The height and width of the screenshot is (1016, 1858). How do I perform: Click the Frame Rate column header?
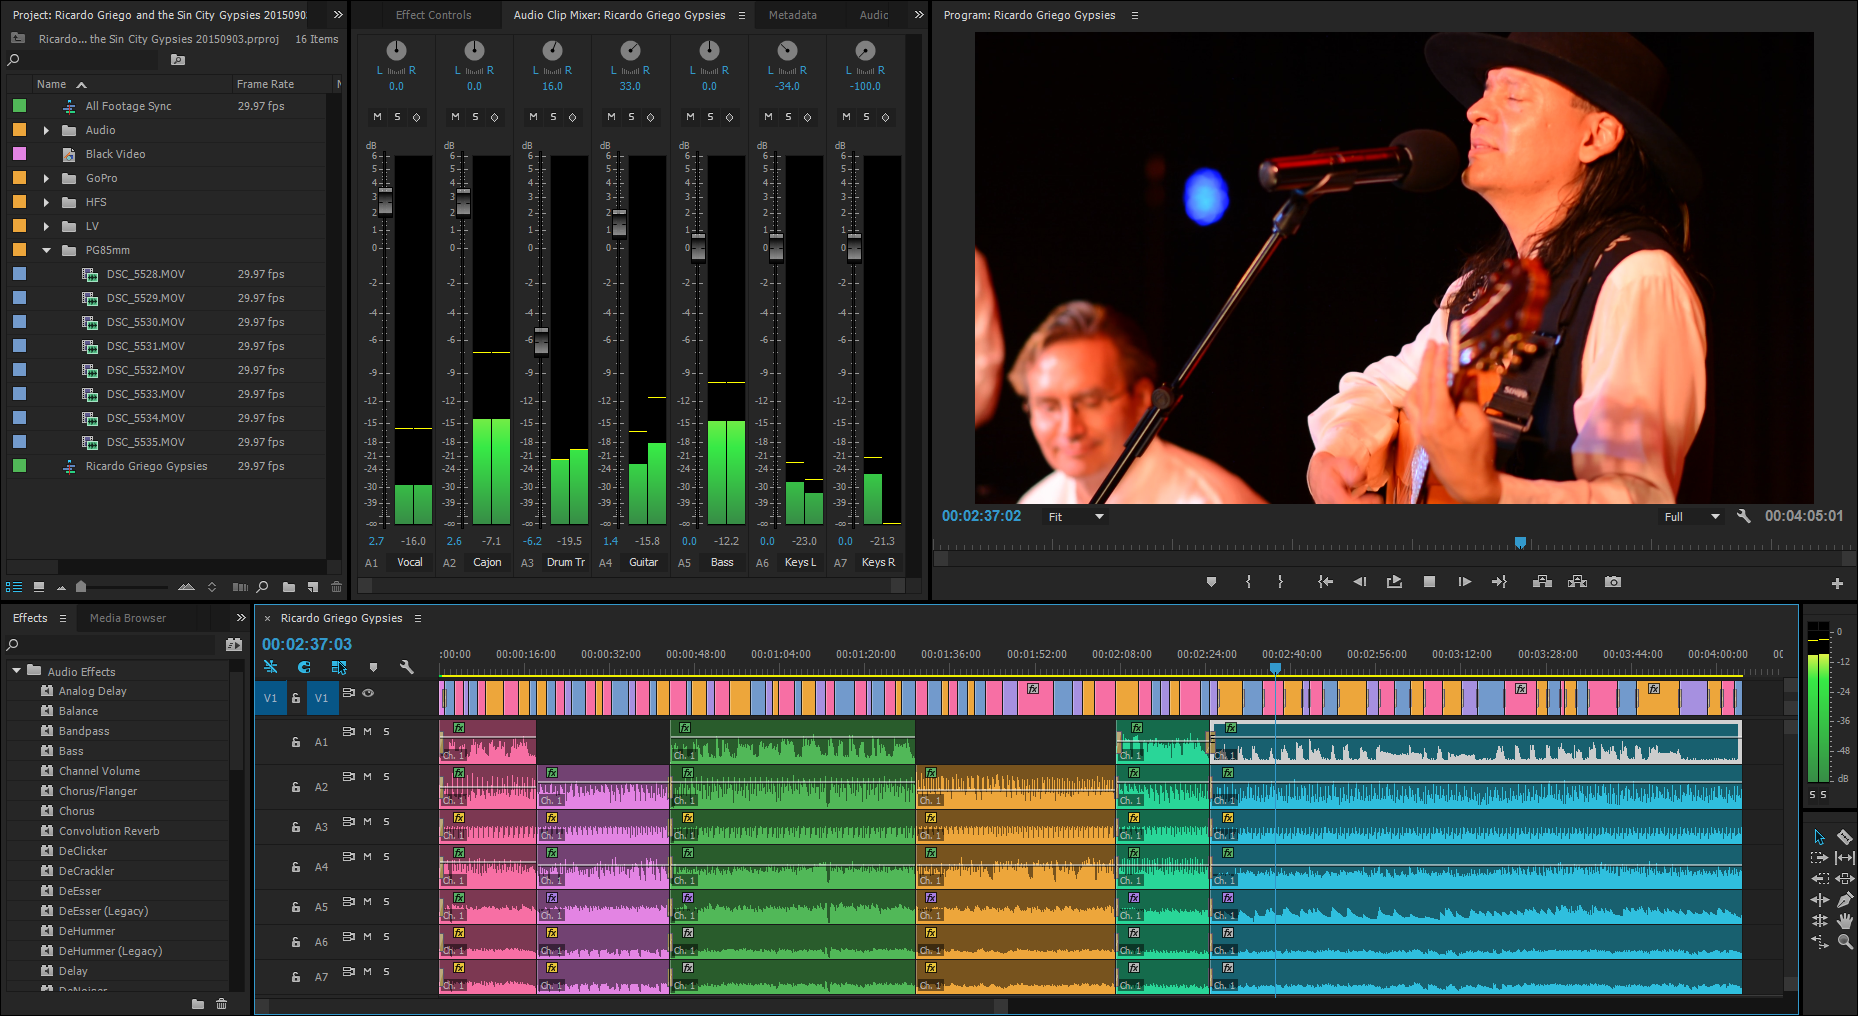click(265, 84)
